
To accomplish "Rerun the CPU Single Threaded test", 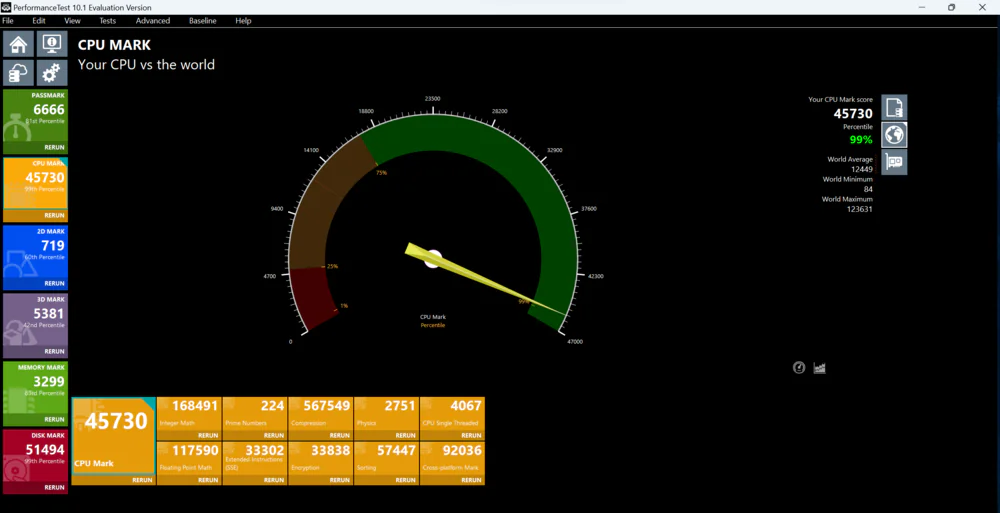I will point(471,435).
